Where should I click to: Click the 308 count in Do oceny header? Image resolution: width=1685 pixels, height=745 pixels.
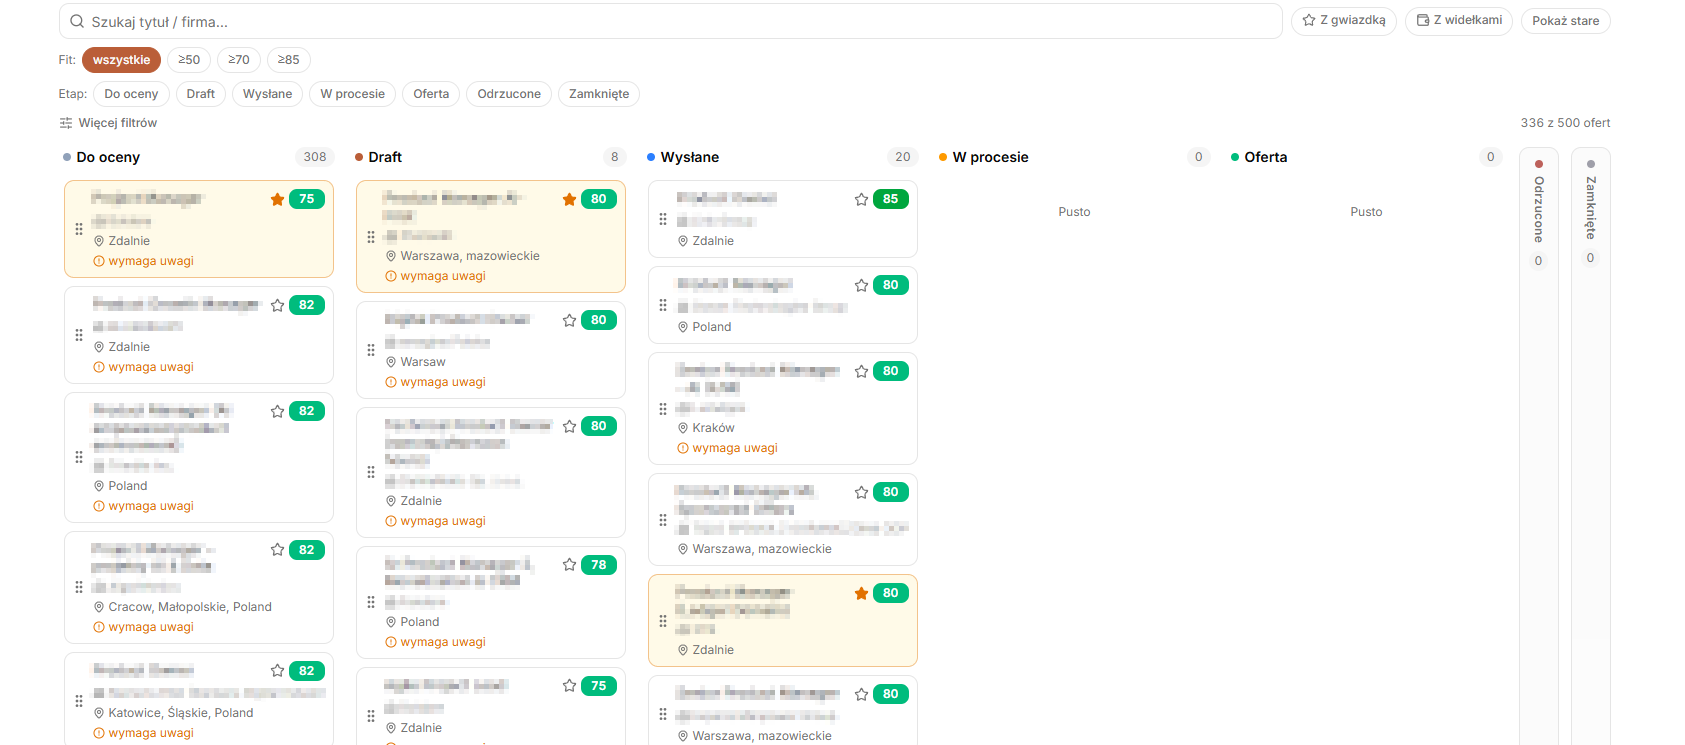pyautogui.click(x=315, y=157)
